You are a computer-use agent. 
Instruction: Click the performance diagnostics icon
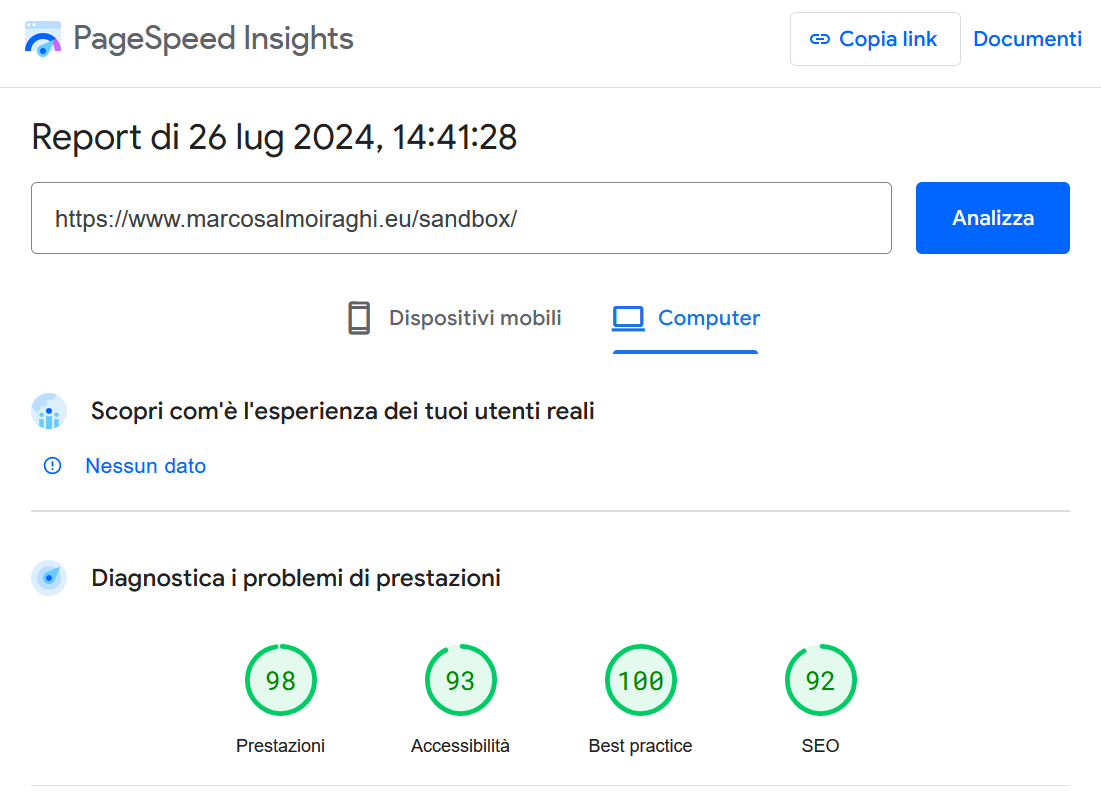(x=49, y=578)
